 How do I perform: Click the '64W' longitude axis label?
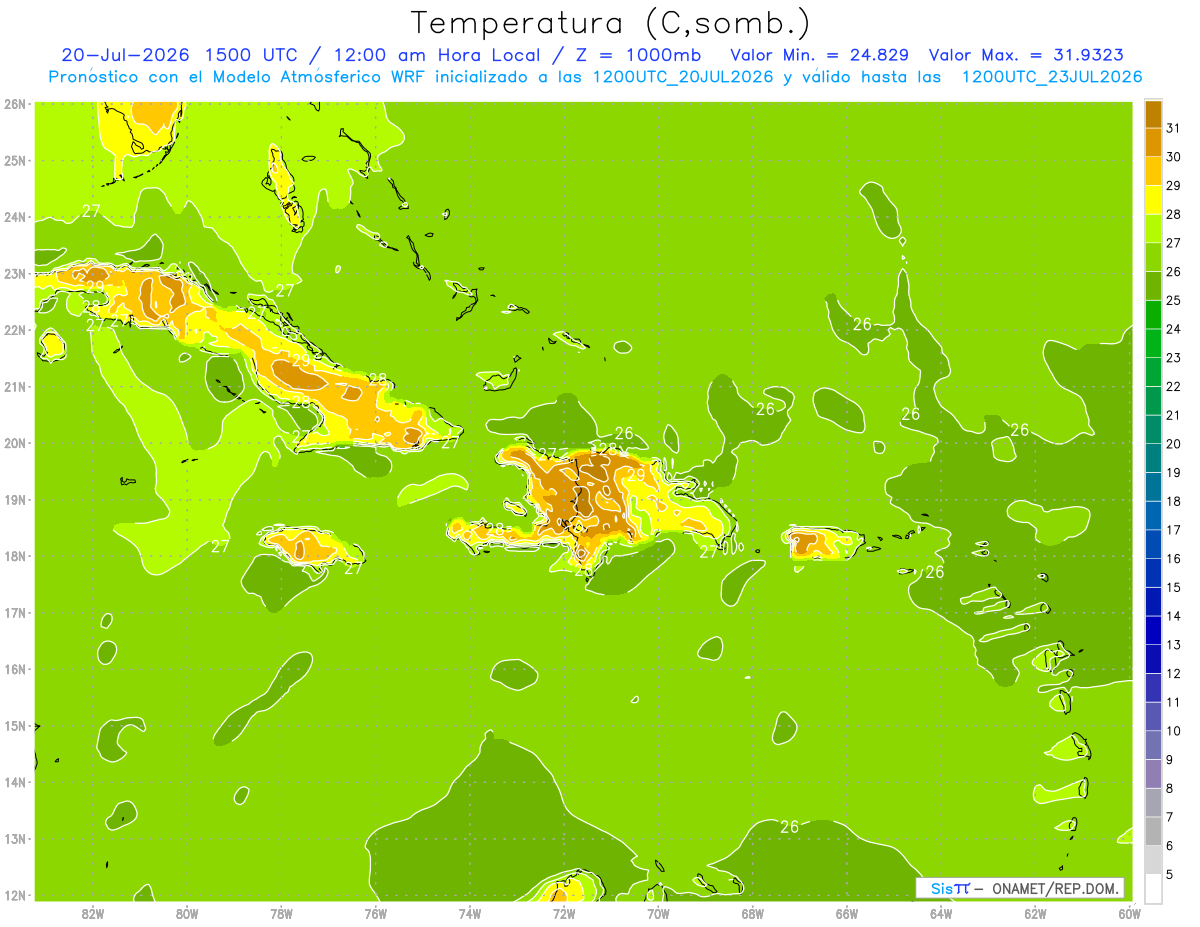[941, 913]
